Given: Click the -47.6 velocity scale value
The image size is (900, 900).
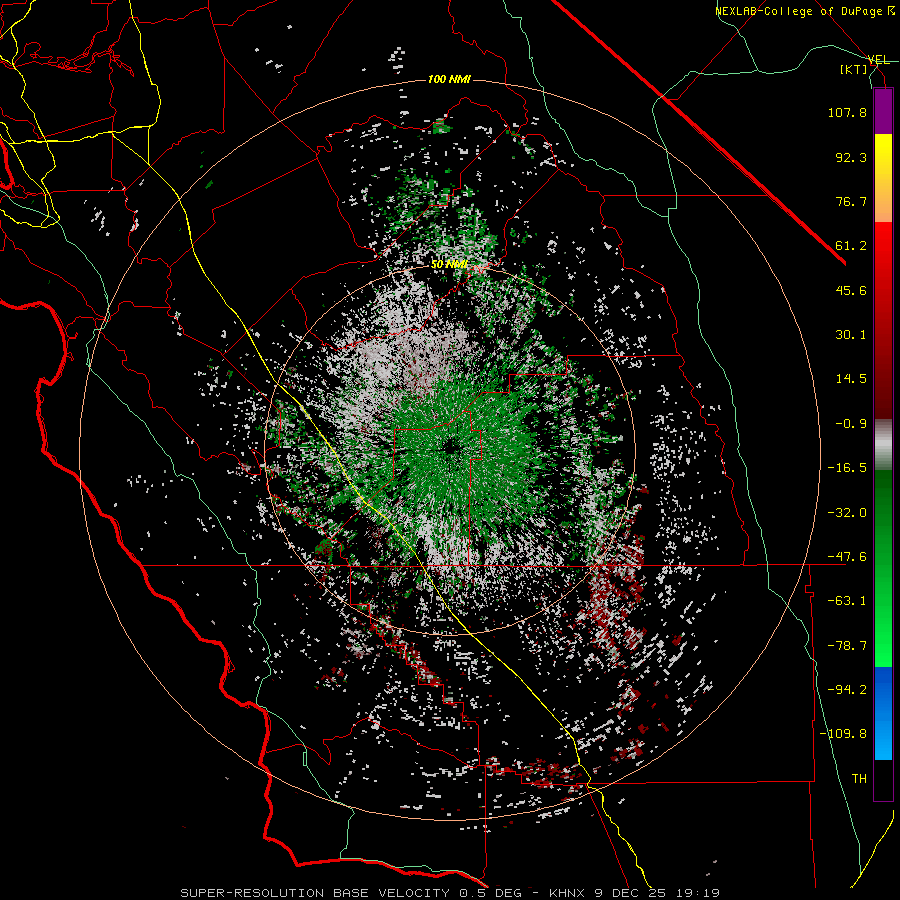Looking at the screenshot, I should pos(847,557).
